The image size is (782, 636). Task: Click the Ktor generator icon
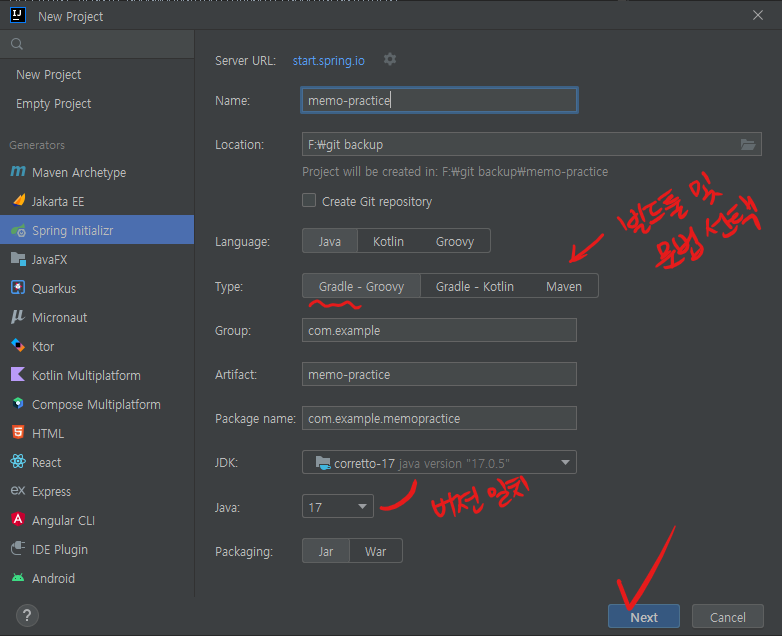18,346
